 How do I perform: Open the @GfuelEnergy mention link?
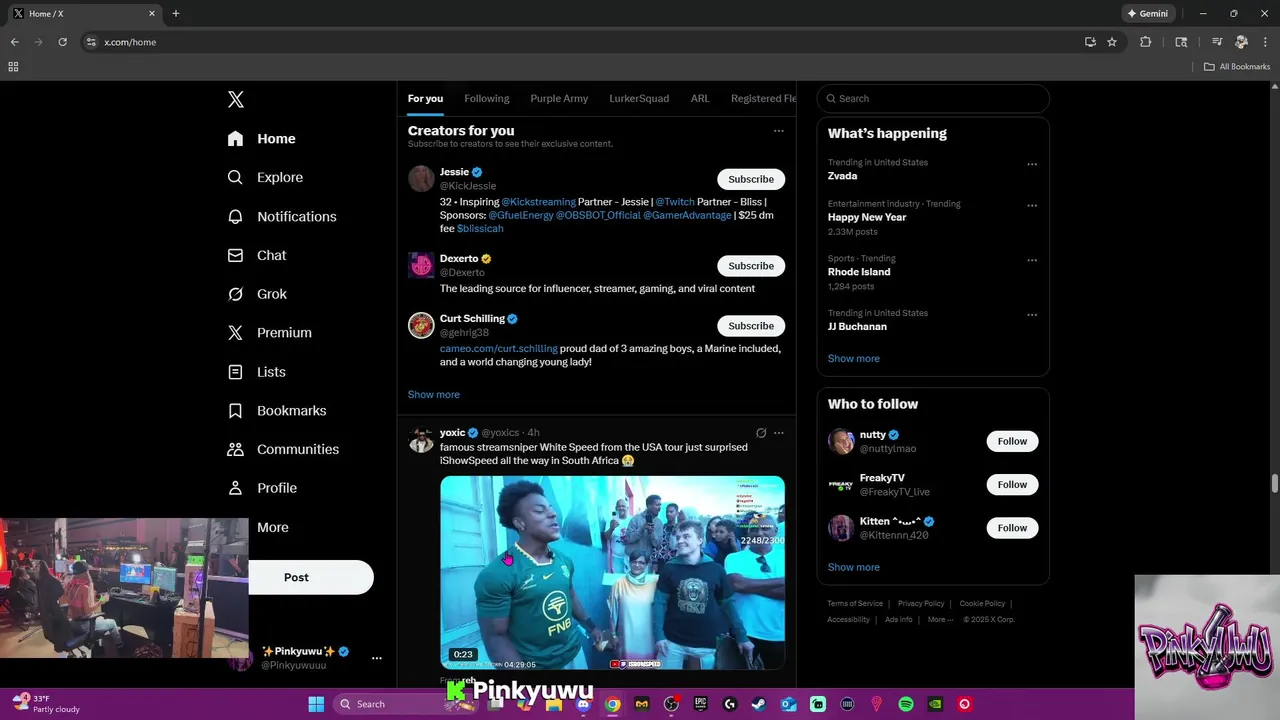[521, 215]
